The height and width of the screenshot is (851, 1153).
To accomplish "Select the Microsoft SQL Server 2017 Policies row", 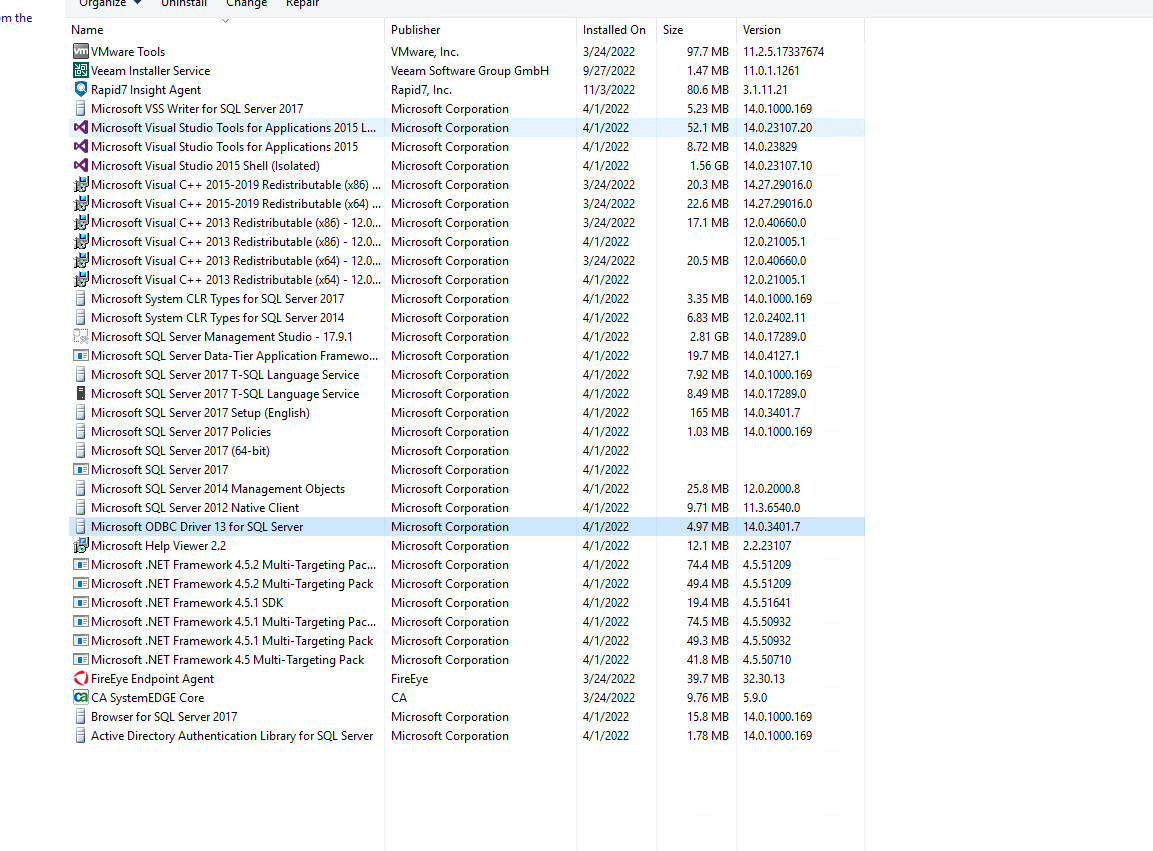I will 467,432.
